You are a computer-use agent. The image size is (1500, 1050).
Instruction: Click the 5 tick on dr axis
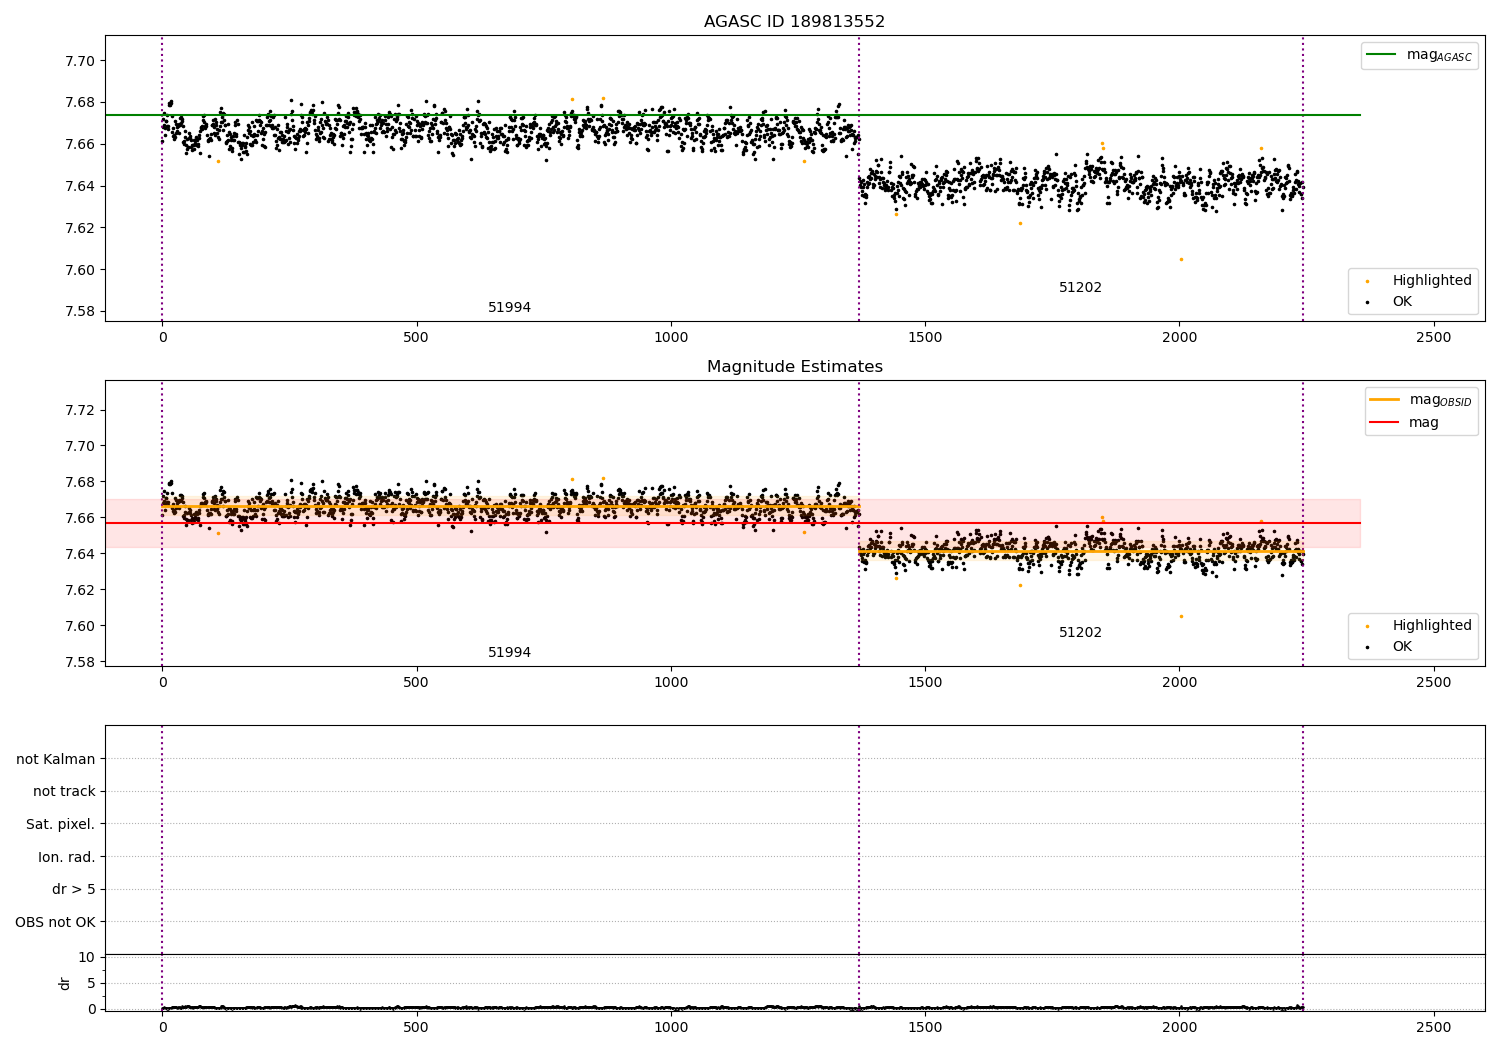[91, 983]
